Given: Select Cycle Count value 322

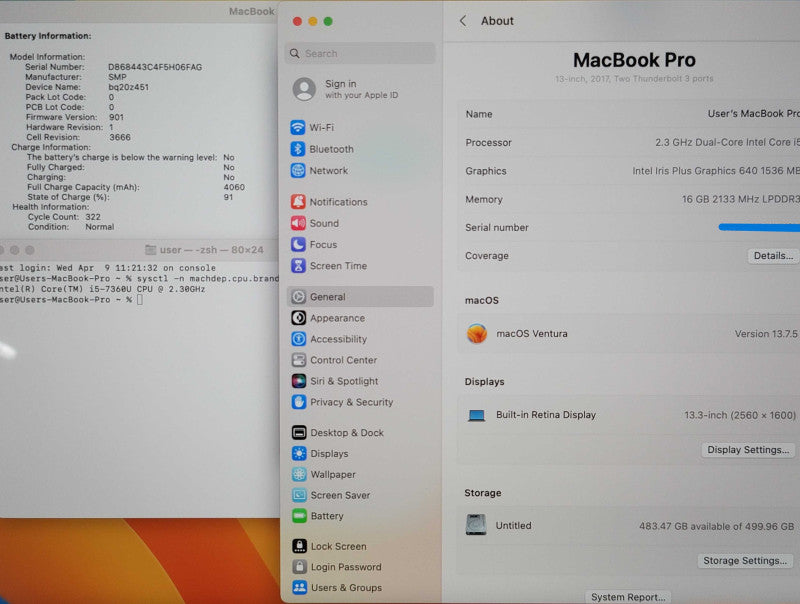Looking at the screenshot, I should pyautogui.click(x=93, y=217).
